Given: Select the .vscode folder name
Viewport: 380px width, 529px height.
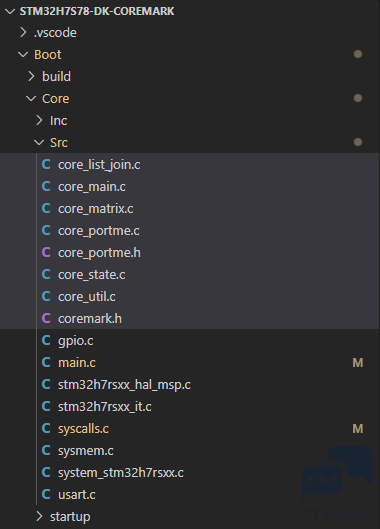Looking at the screenshot, I should 55,33.
